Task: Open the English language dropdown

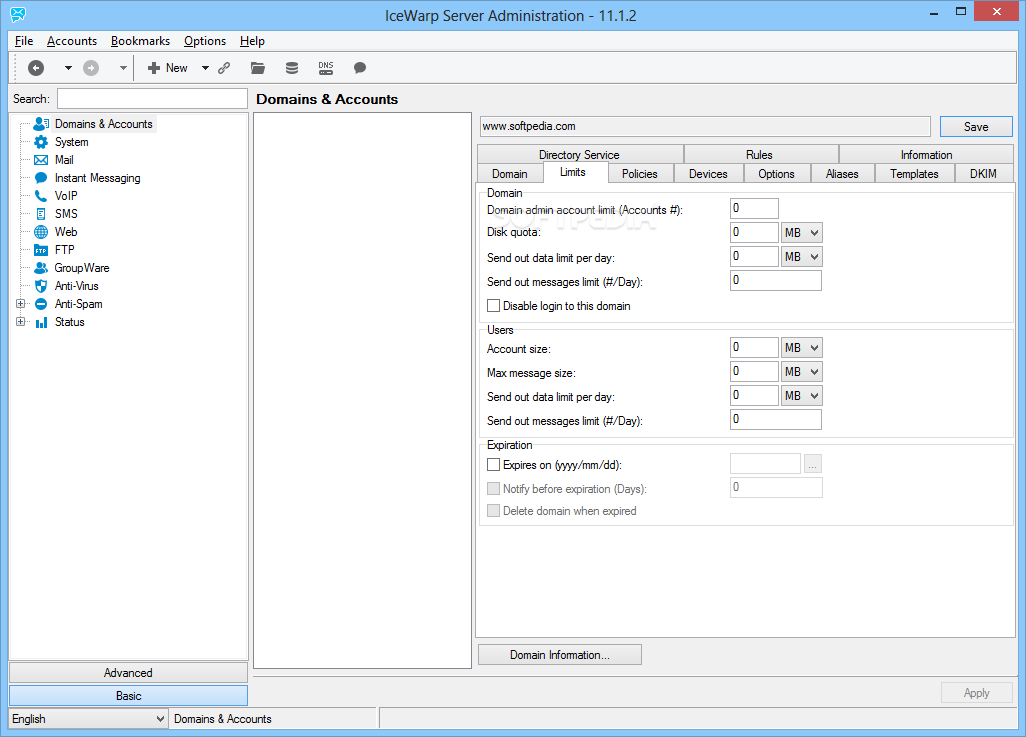Action: 88,719
